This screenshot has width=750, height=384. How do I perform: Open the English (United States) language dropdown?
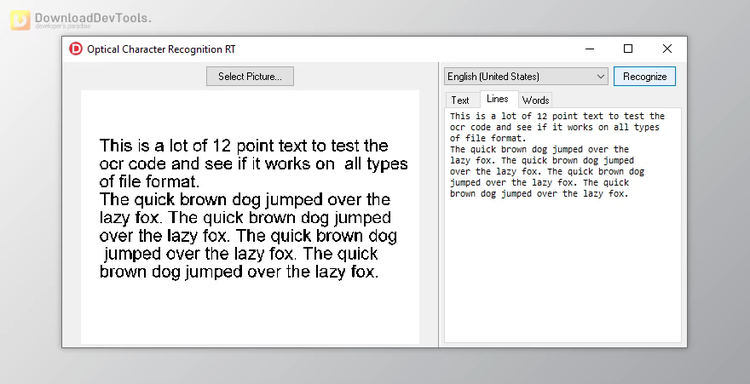pos(526,77)
